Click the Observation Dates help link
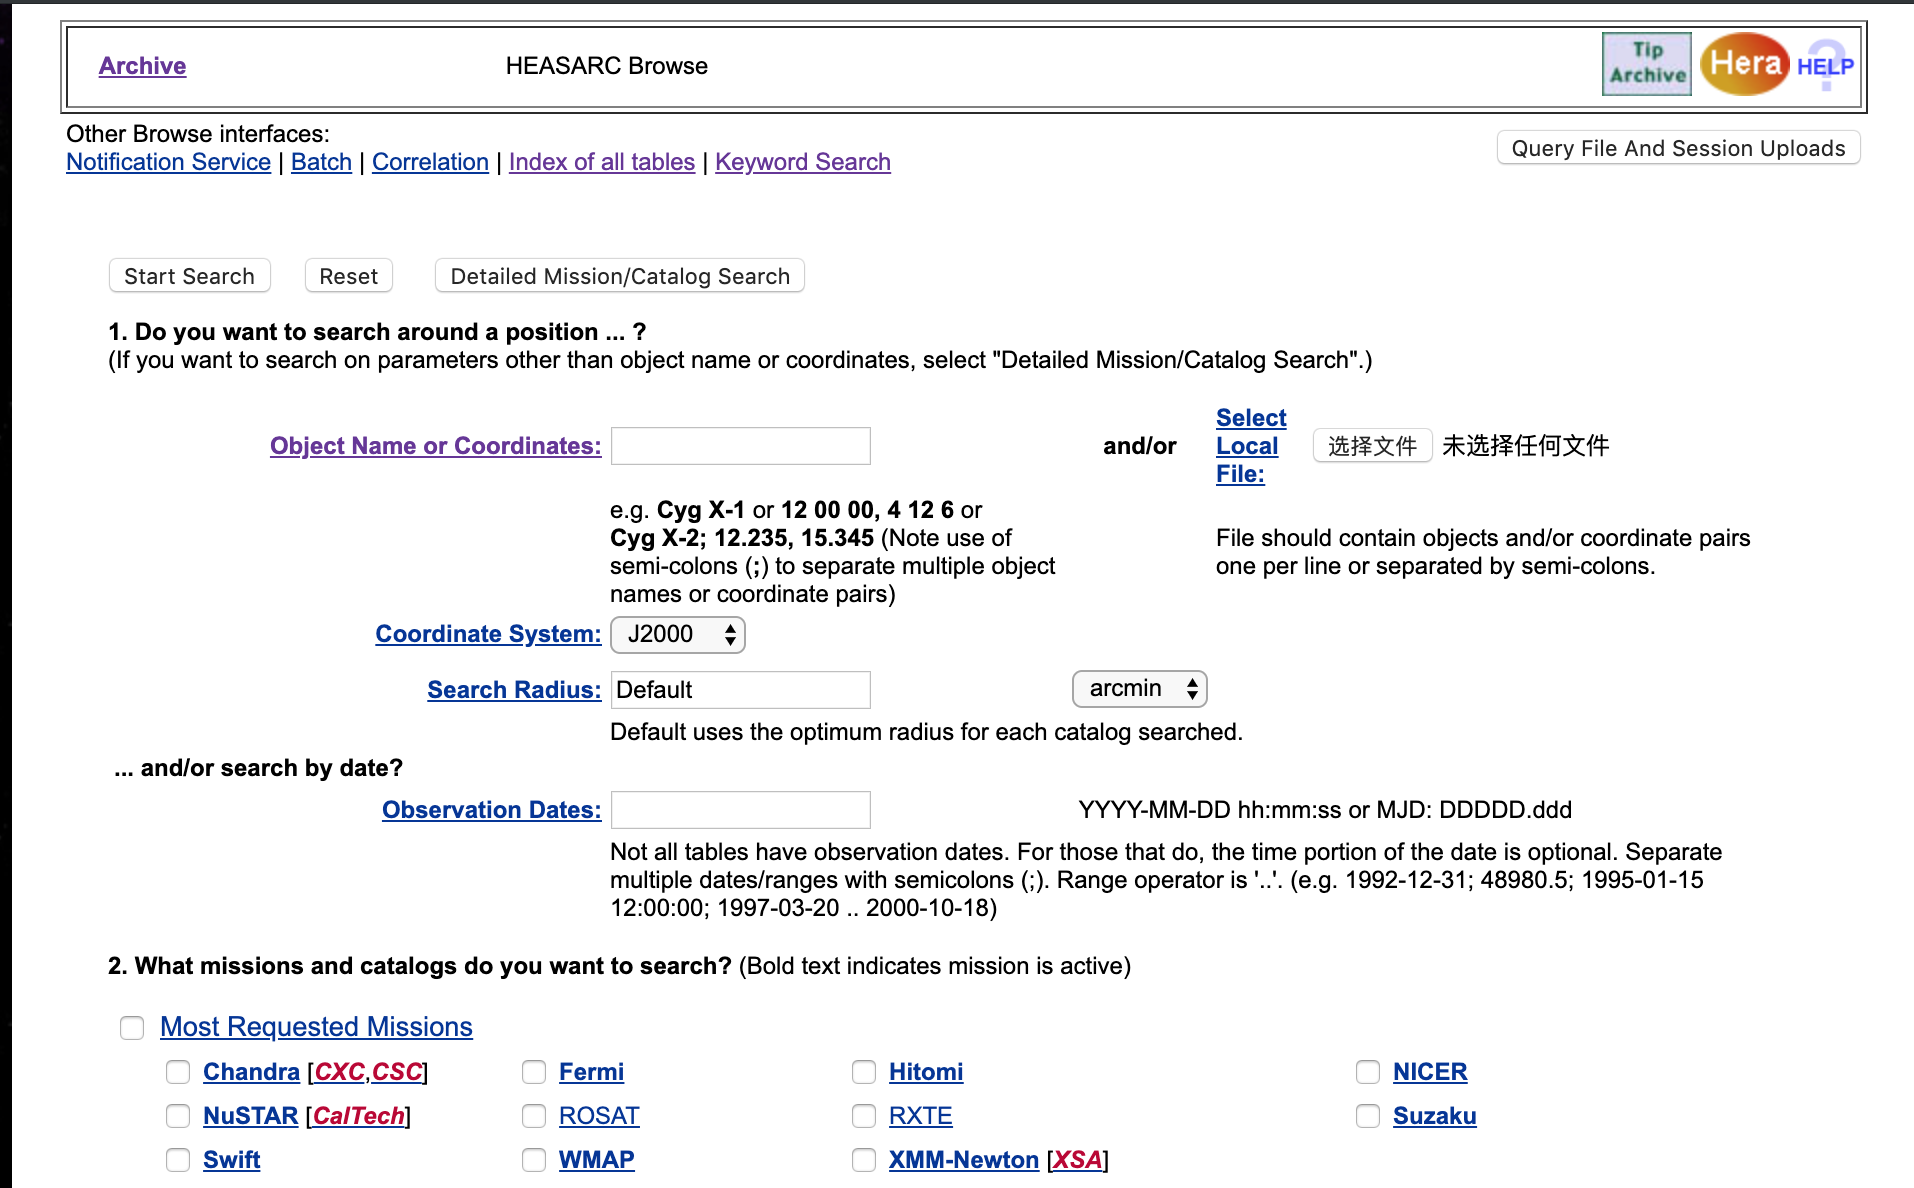This screenshot has height=1188, width=1914. coord(492,810)
